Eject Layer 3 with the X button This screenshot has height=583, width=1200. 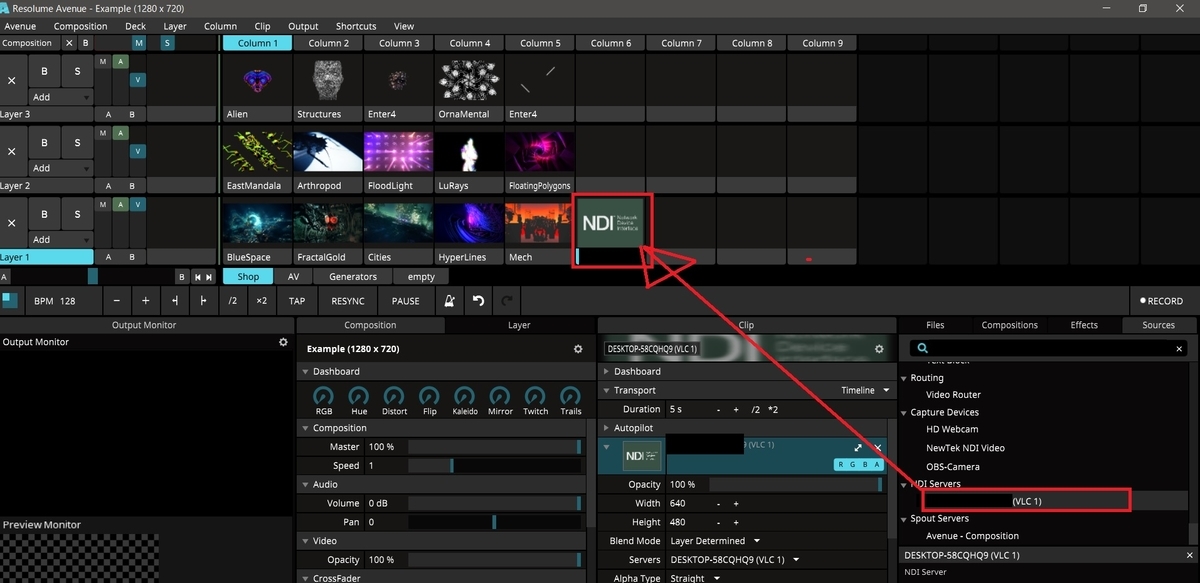(12, 80)
